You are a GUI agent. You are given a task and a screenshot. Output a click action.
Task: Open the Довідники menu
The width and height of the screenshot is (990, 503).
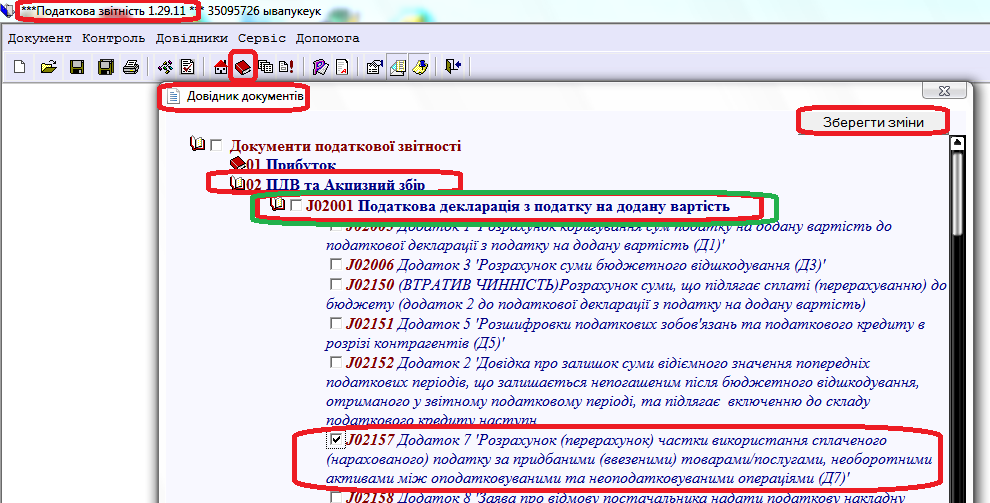click(x=192, y=38)
